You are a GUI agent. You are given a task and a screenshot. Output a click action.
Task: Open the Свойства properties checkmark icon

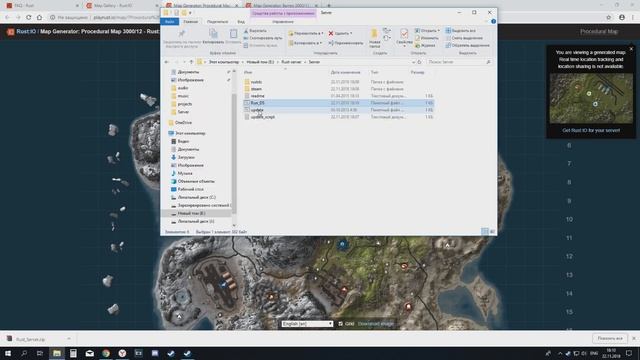tap(404, 33)
